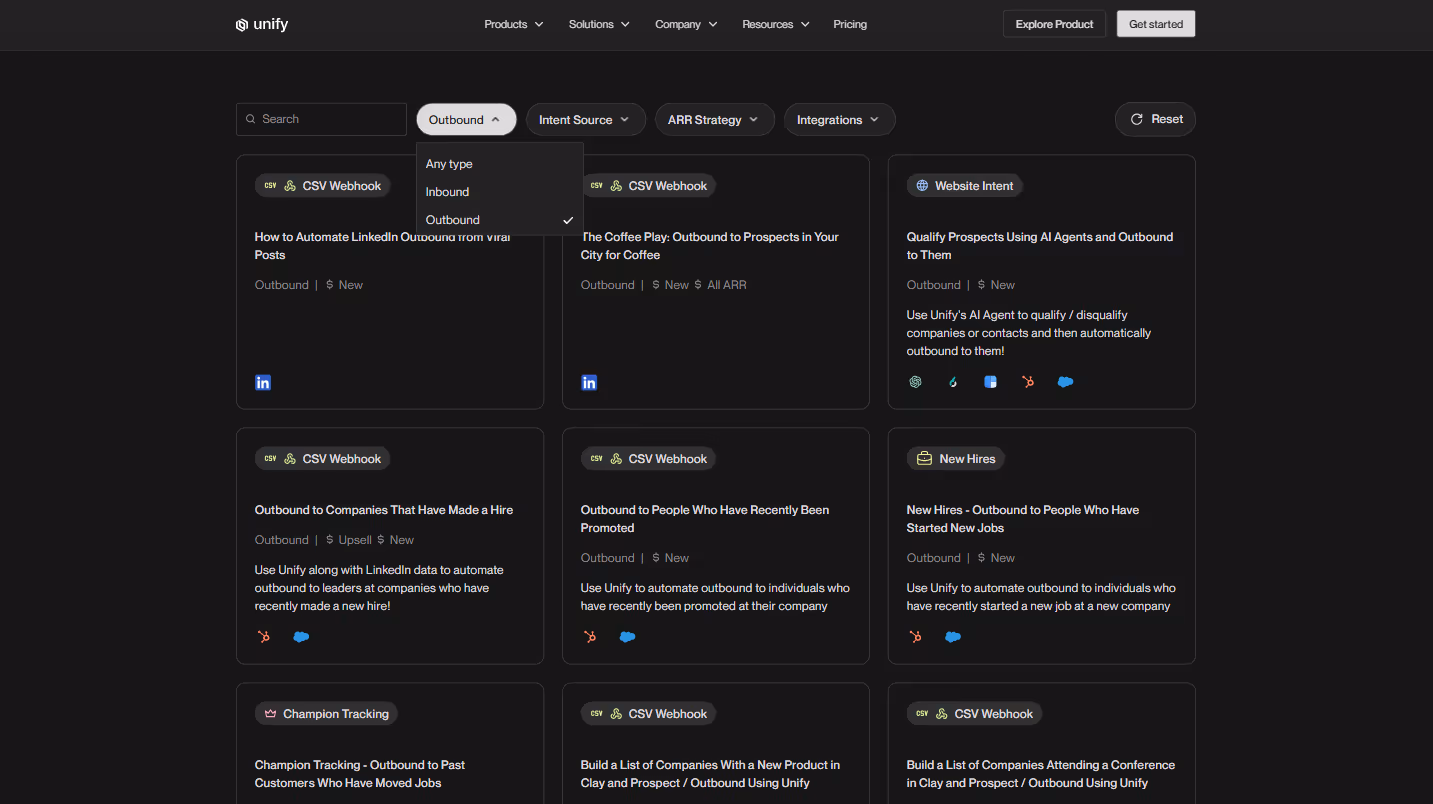Click CSV icon on New Product list card tag
Screen dimensions: 1433x804
tap(597, 714)
